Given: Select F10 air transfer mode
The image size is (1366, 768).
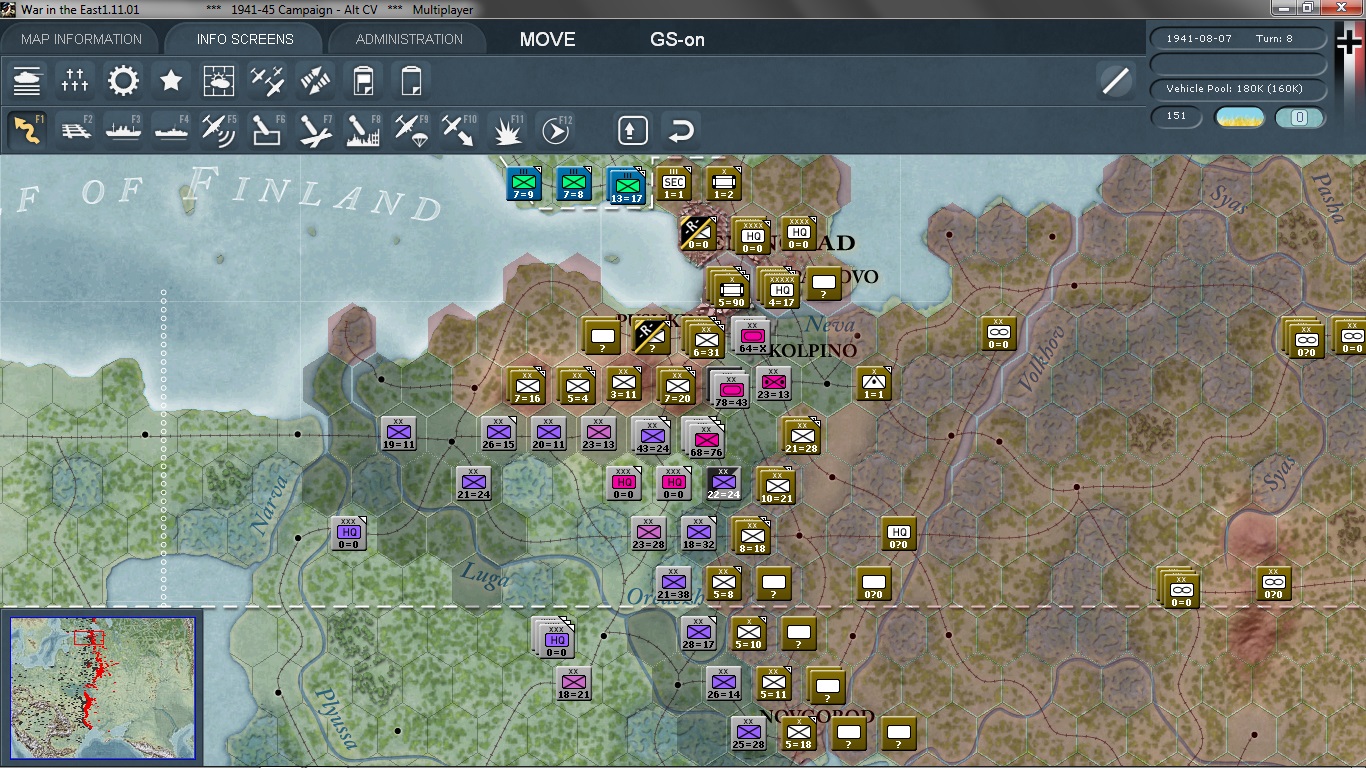Looking at the screenshot, I should point(459,130).
